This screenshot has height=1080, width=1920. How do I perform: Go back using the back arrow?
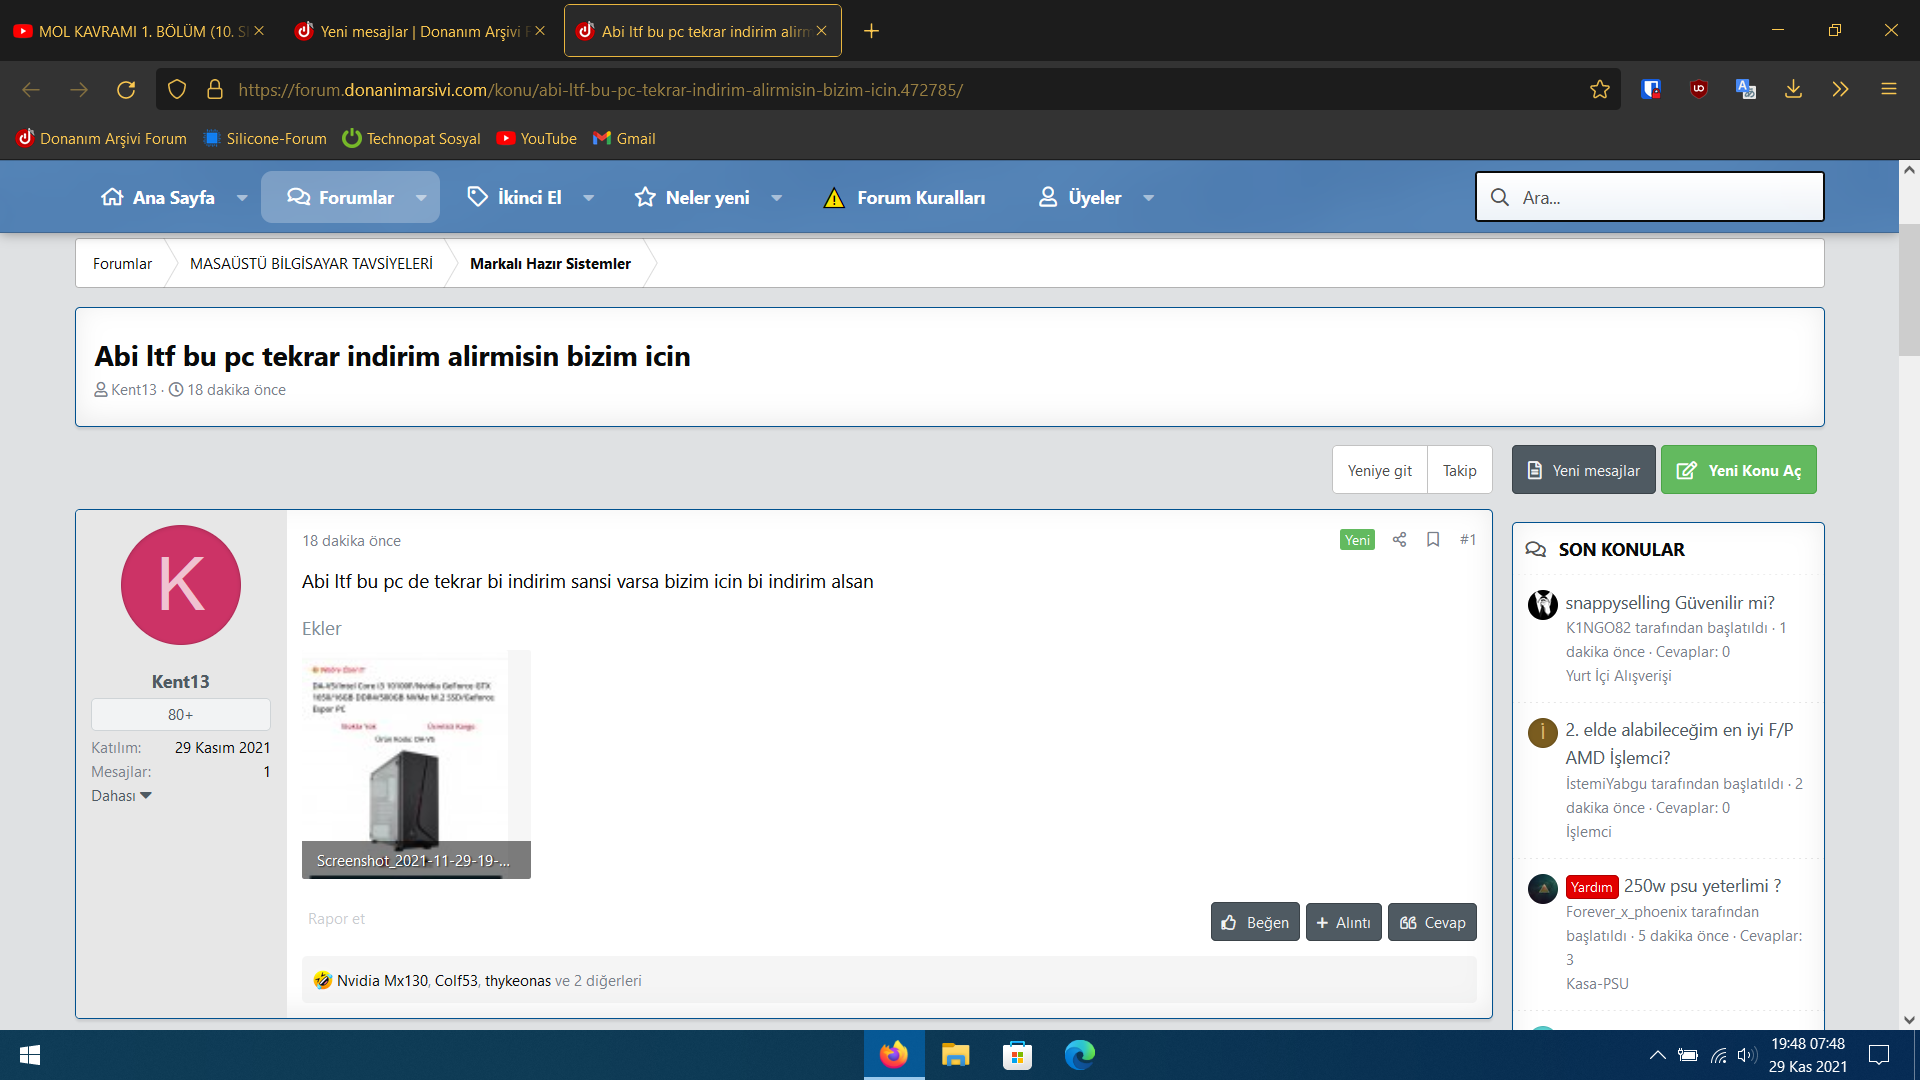(x=31, y=90)
